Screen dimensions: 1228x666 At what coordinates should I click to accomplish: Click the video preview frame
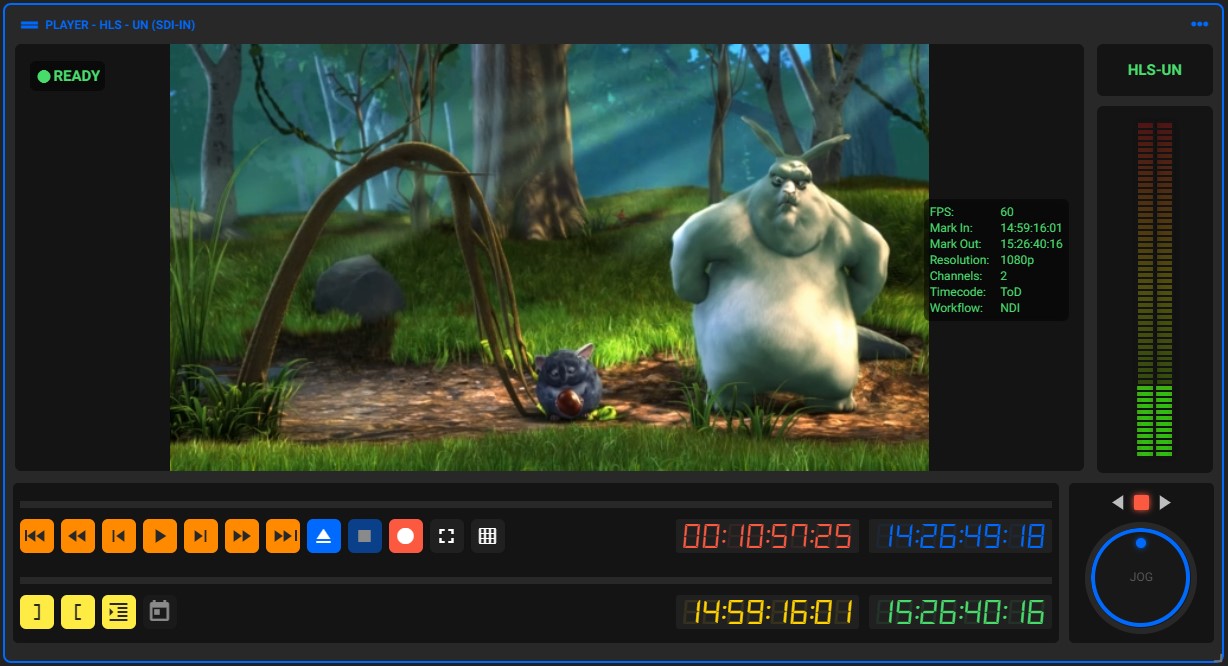549,257
